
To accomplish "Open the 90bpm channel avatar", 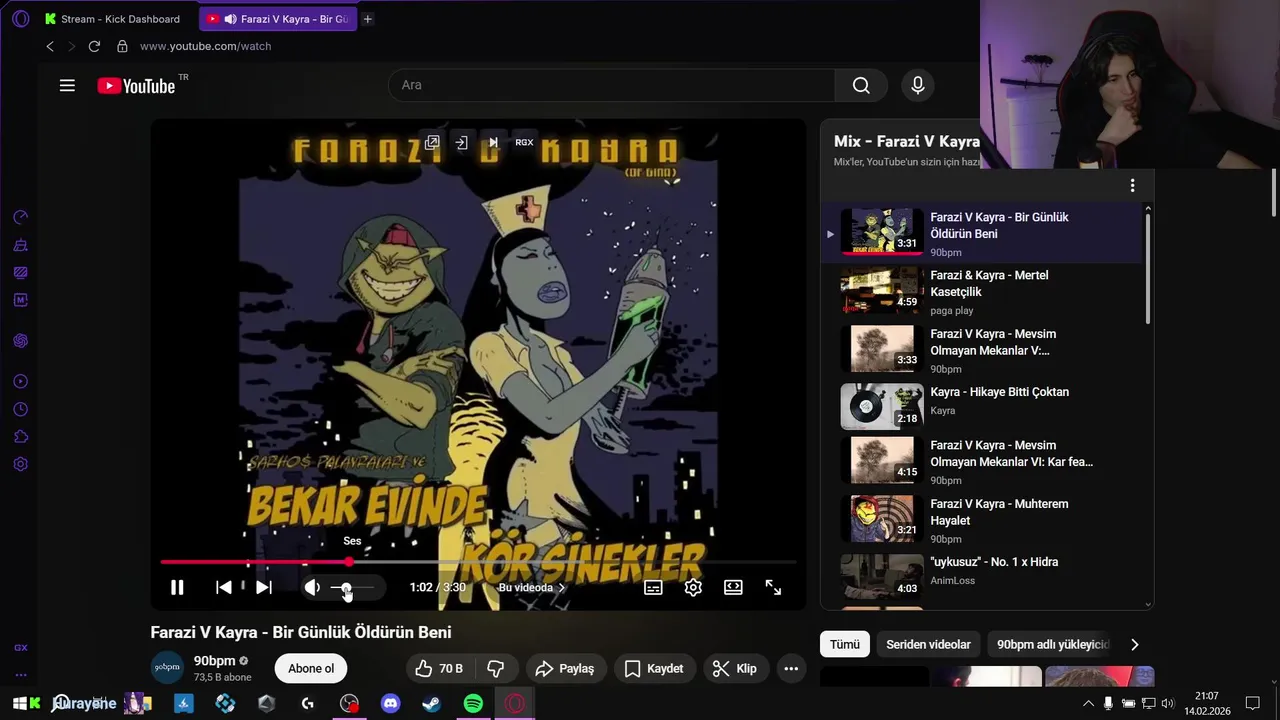I will (167, 668).
